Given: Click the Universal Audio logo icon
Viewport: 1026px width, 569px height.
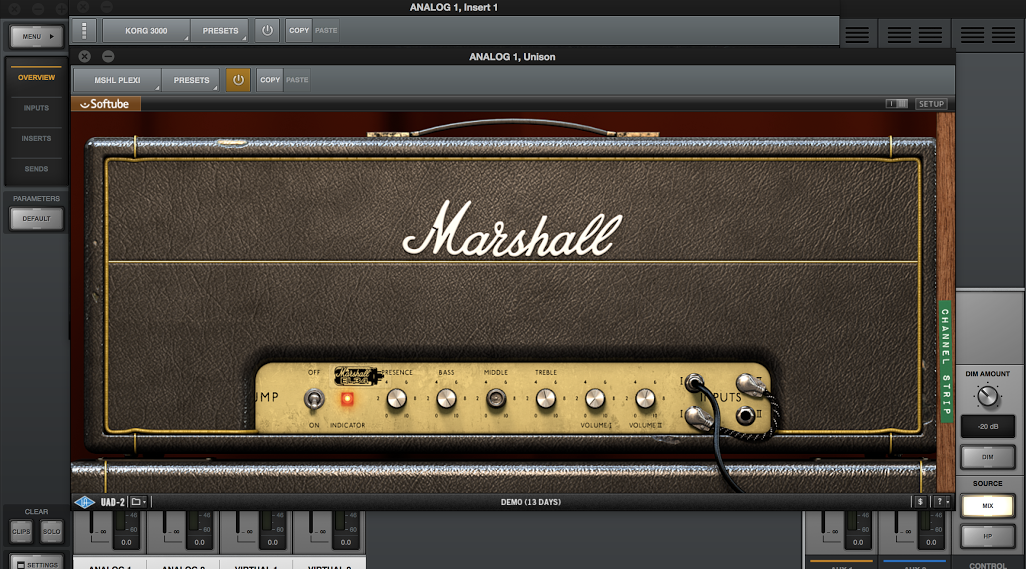Looking at the screenshot, I should coord(84,502).
